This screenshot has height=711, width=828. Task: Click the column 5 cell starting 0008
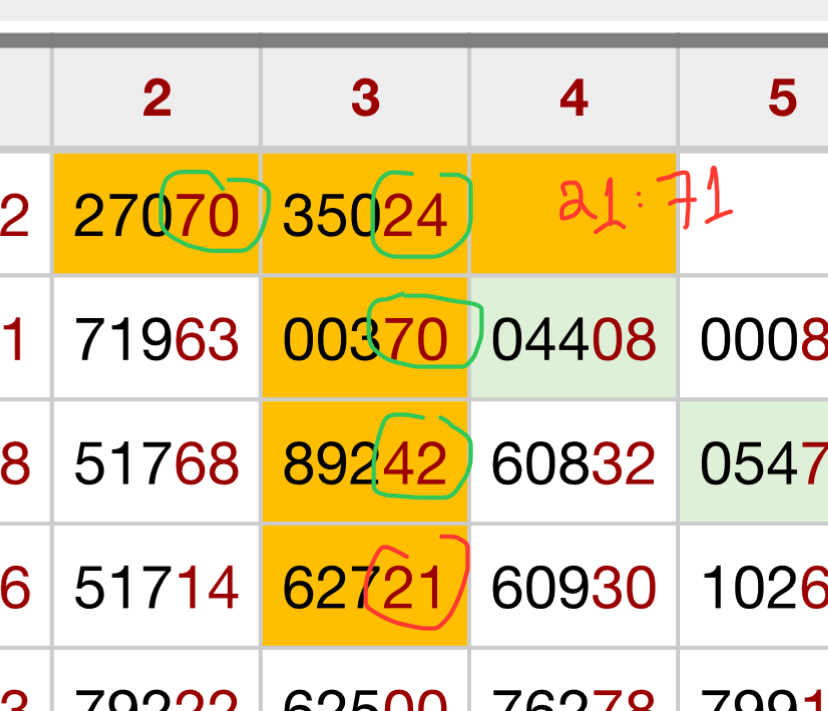[x=755, y=340]
